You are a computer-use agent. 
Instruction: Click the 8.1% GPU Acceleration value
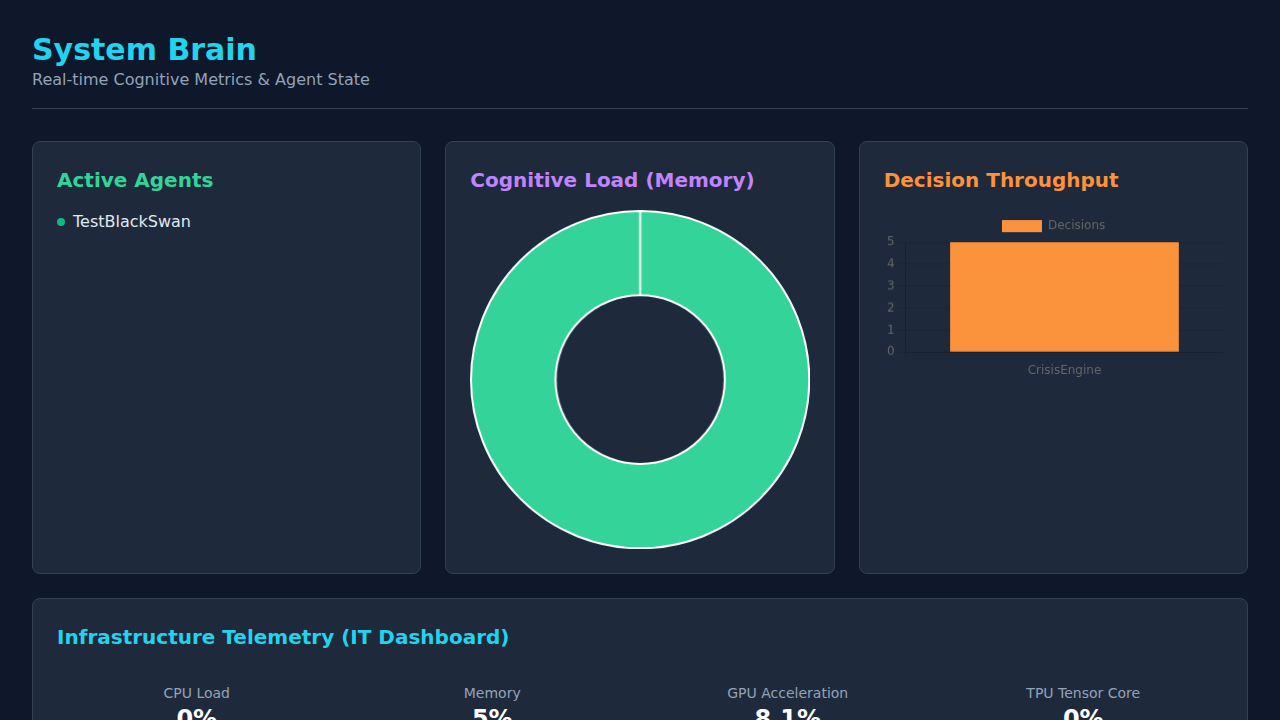coord(787,714)
